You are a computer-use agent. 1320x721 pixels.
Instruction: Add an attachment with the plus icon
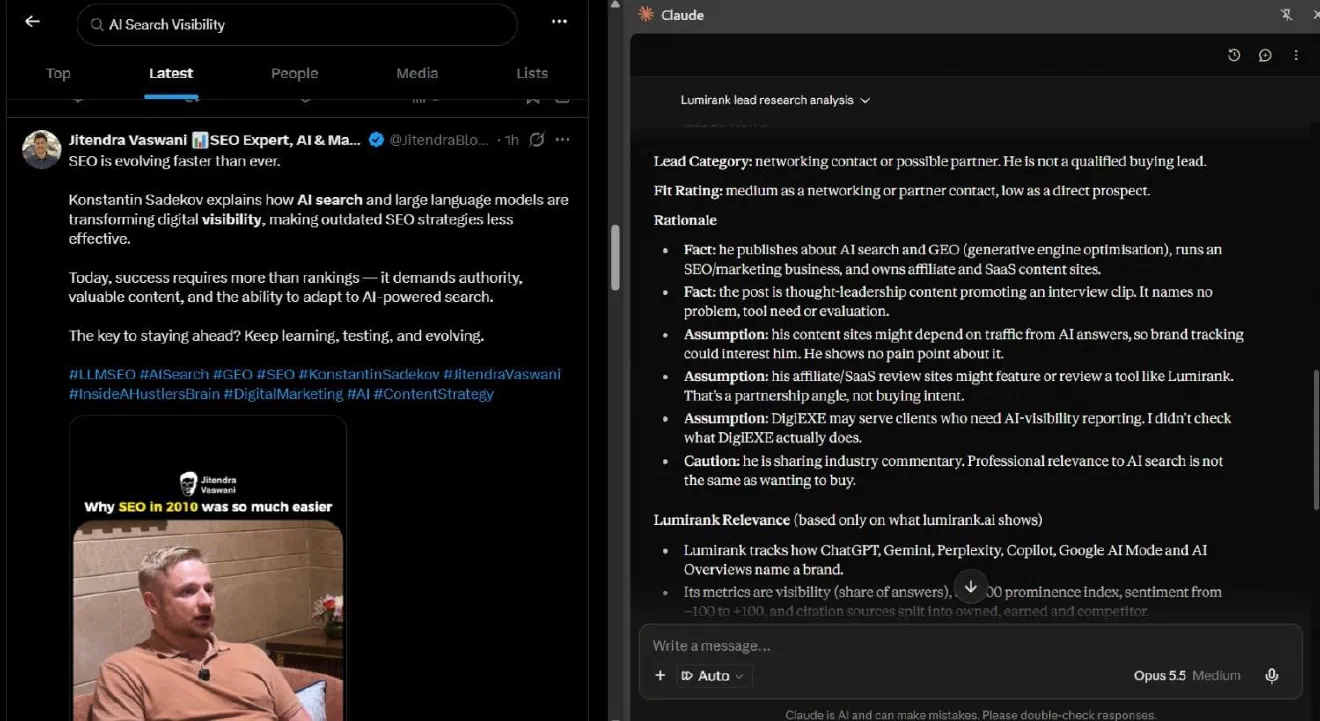click(660, 676)
